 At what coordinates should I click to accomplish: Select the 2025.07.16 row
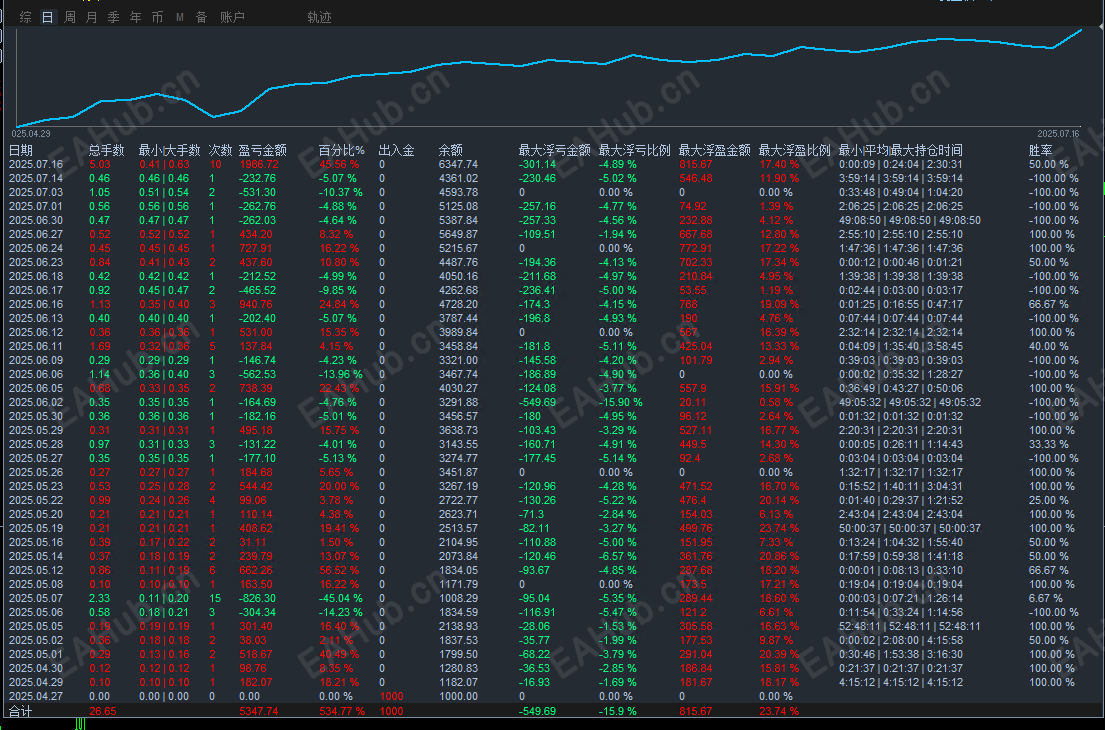[x=552, y=164]
